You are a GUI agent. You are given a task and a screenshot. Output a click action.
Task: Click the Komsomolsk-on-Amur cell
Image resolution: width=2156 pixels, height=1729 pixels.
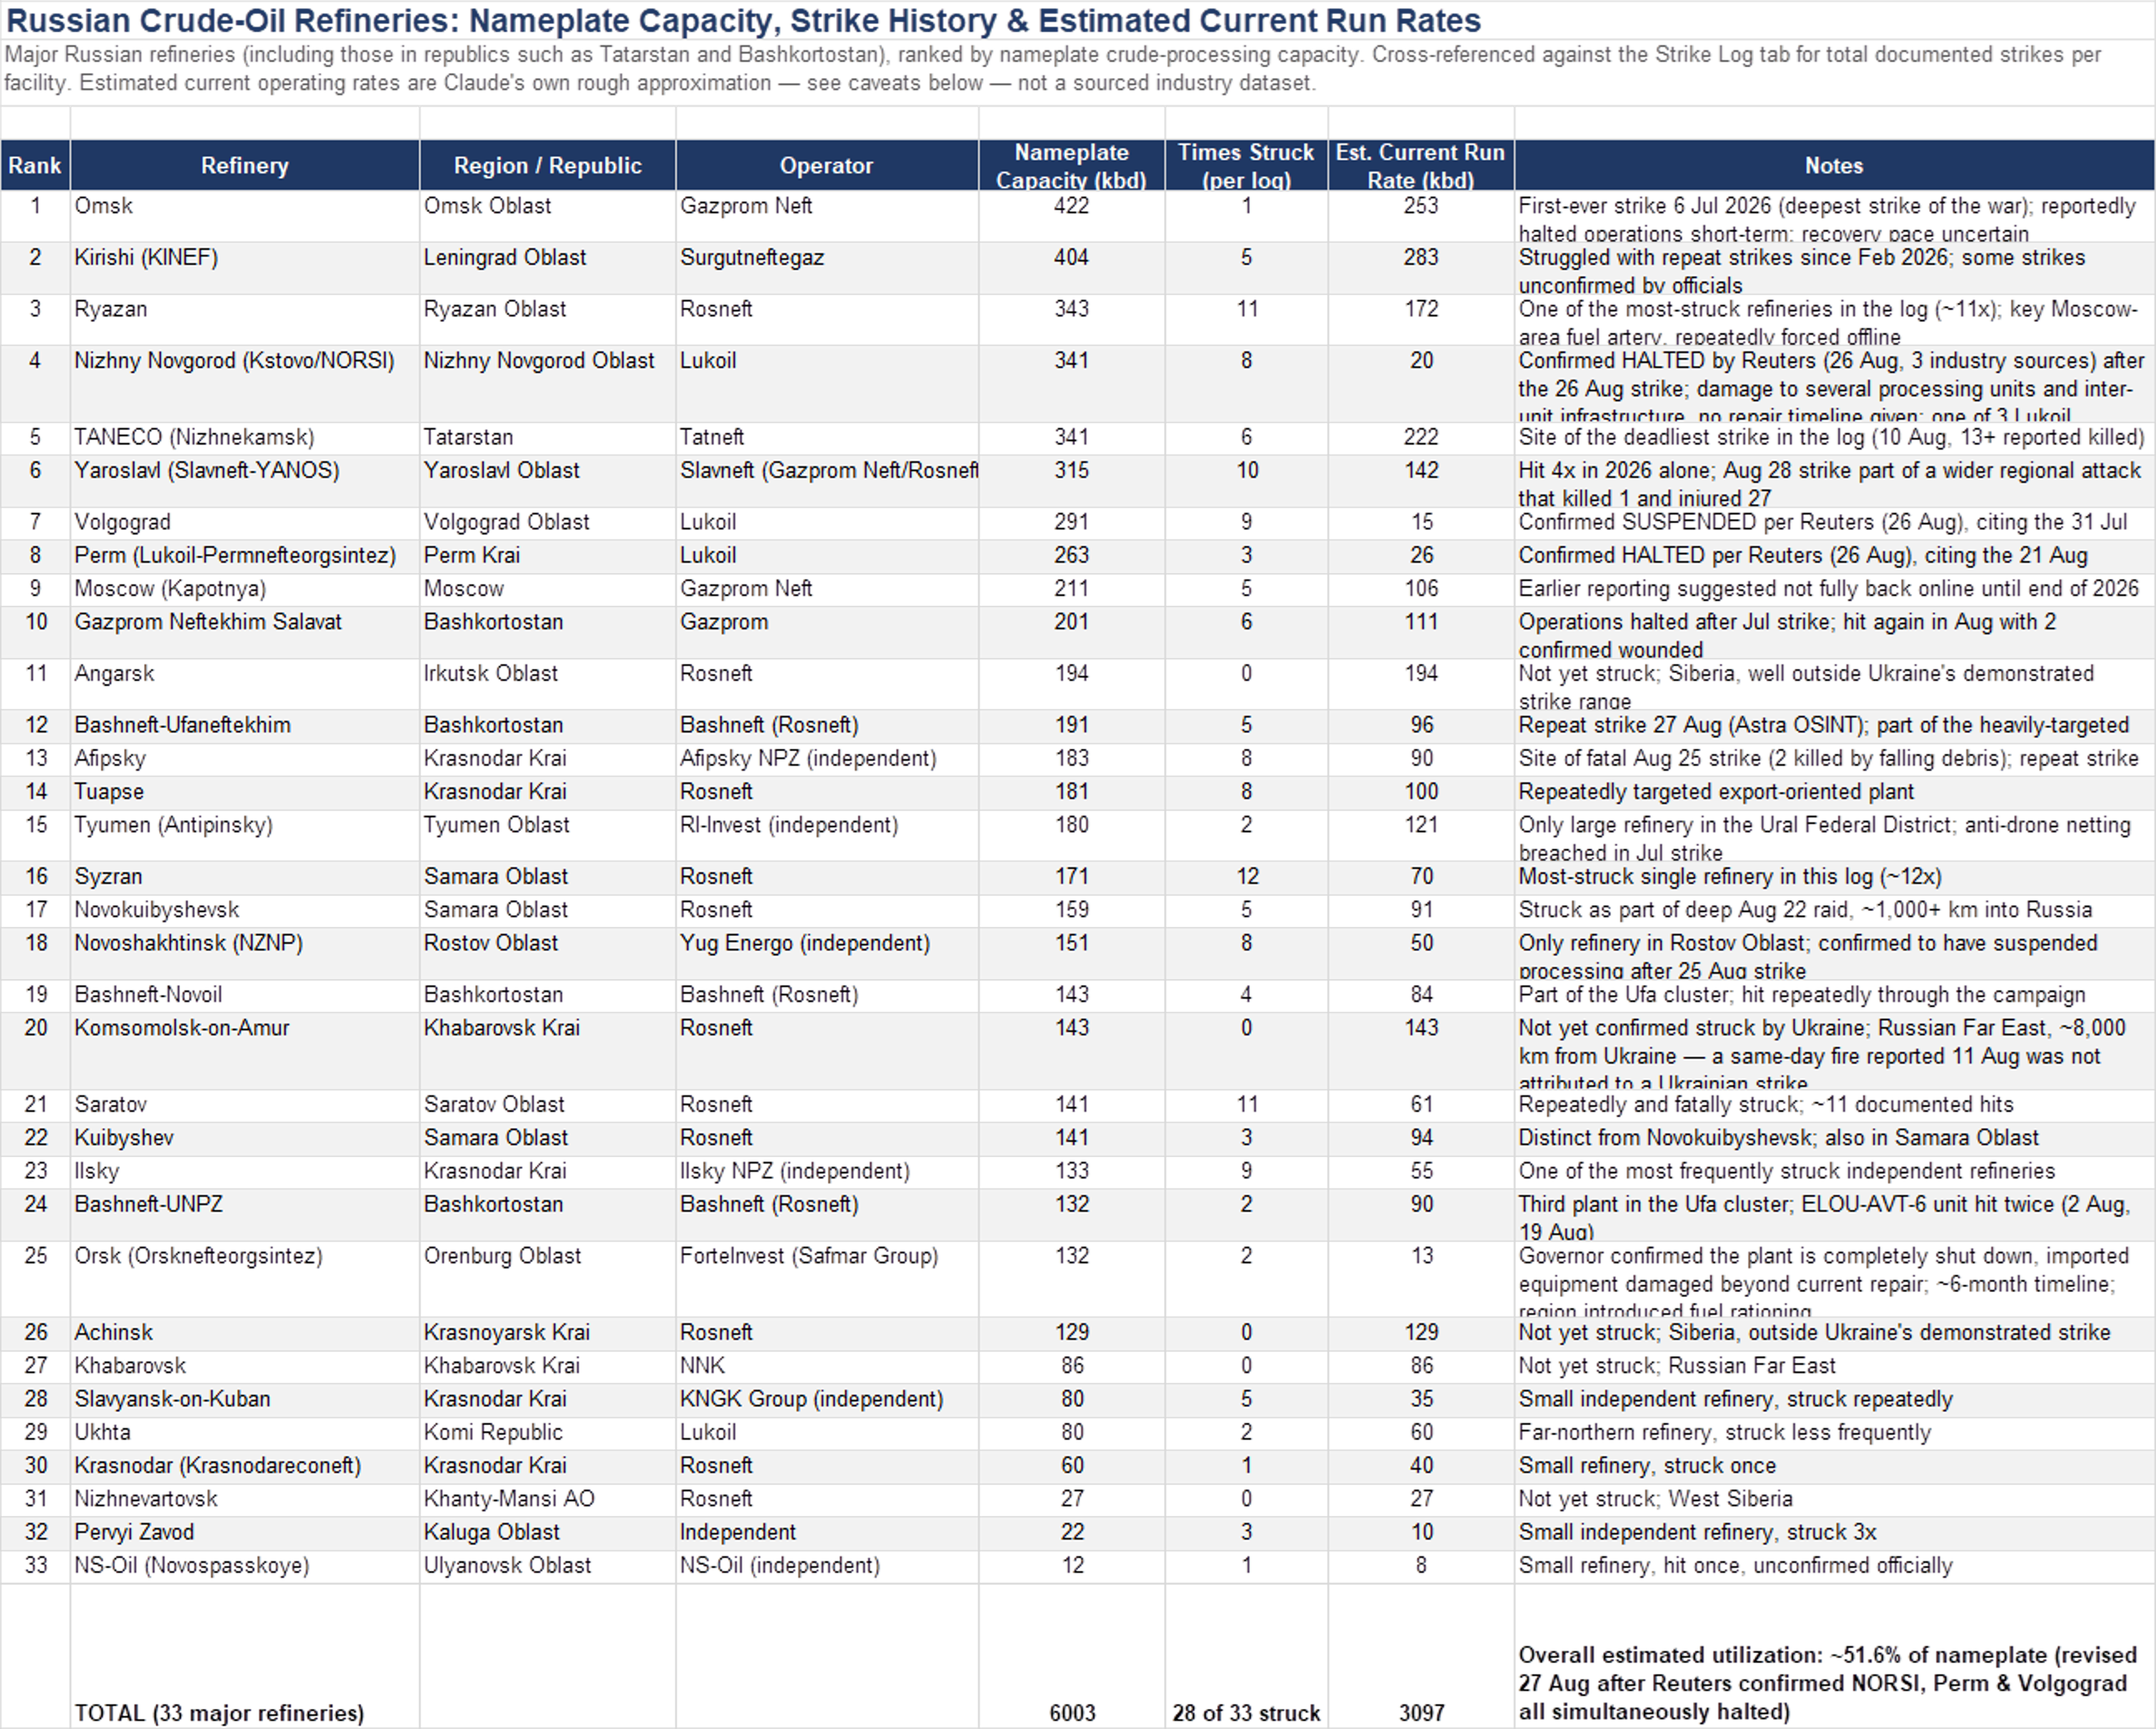(245, 1051)
